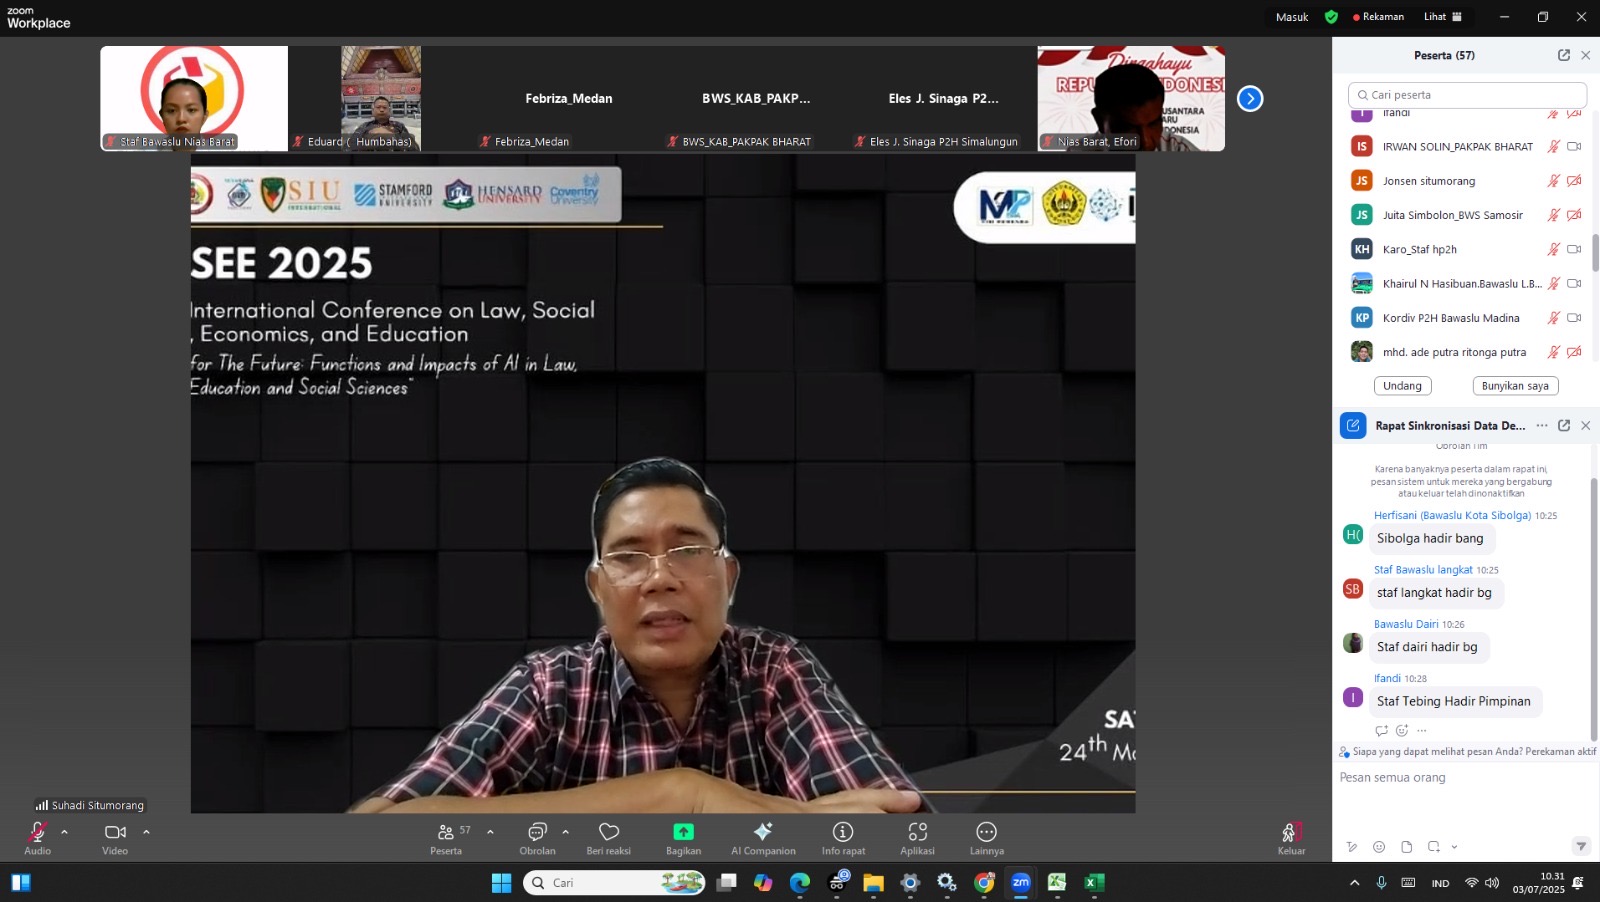Mute participant Jonsen situmorang's microphone
The width and height of the screenshot is (1600, 902).
(1552, 181)
